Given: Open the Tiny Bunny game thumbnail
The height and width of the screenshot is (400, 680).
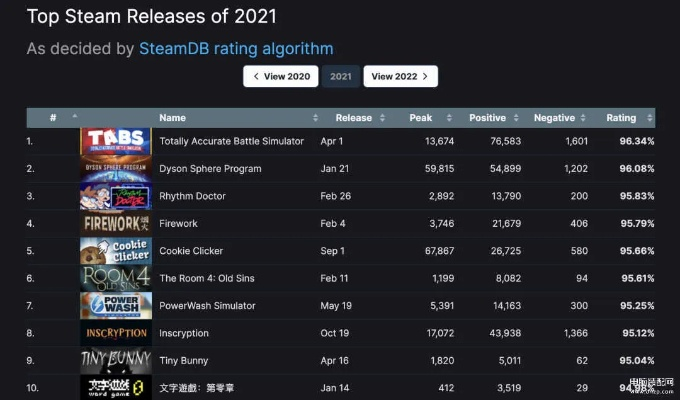Looking at the screenshot, I should click(x=115, y=360).
